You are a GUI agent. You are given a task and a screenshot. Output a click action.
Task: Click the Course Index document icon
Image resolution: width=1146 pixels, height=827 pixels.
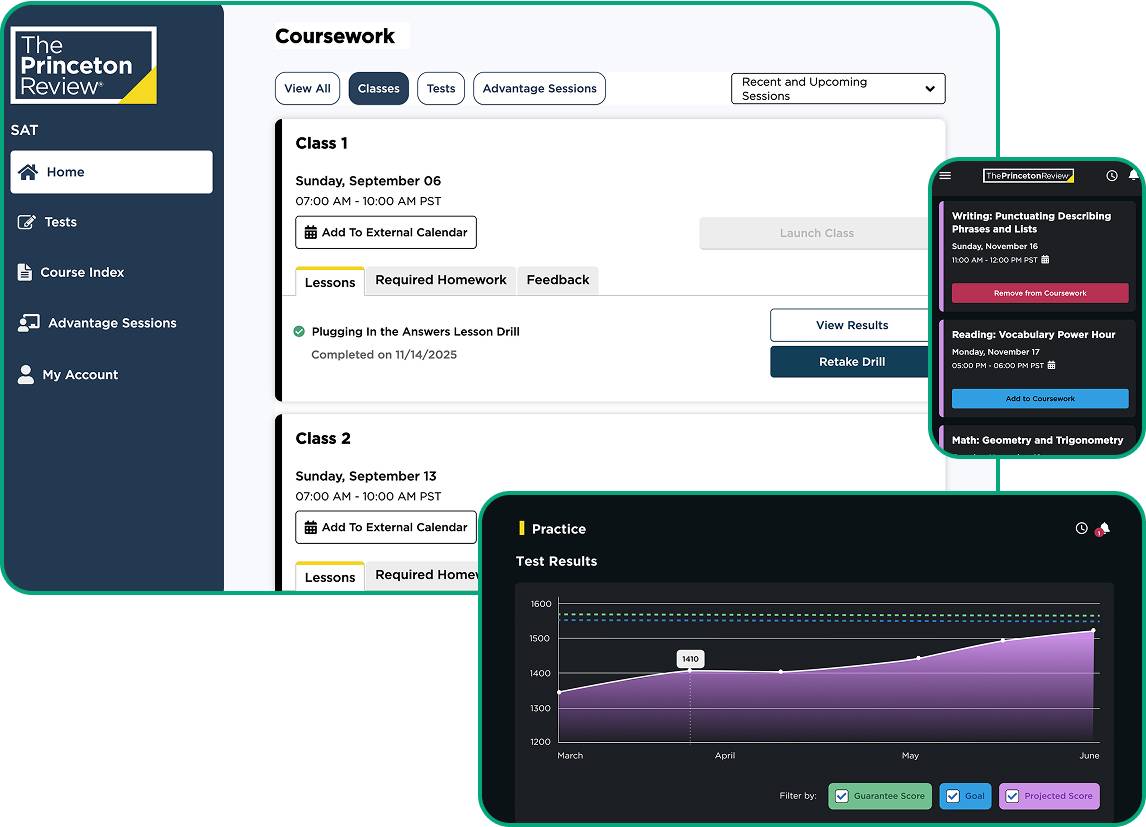coord(25,272)
